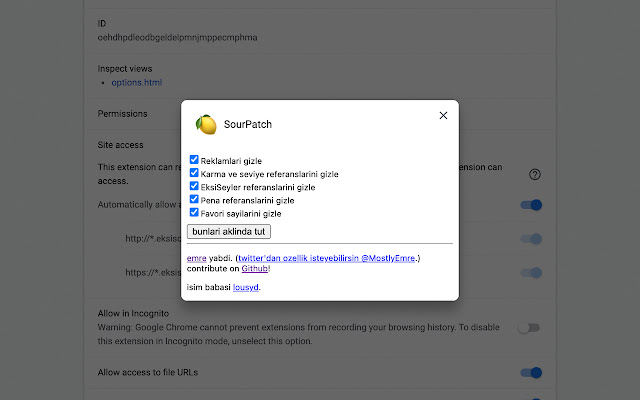This screenshot has width=640, height=400.
Task: Open the twitter @MostlyEmre link
Action: click(x=327, y=258)
